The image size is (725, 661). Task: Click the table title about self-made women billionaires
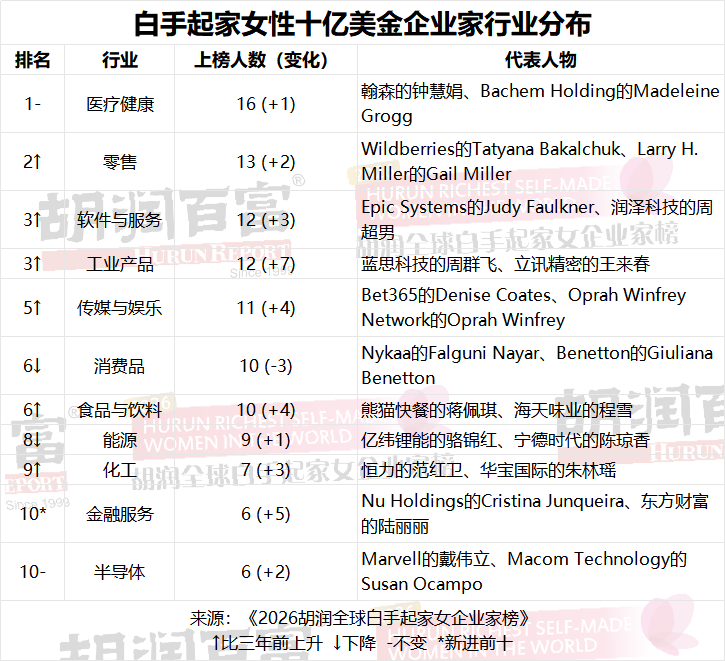point(362,22)
